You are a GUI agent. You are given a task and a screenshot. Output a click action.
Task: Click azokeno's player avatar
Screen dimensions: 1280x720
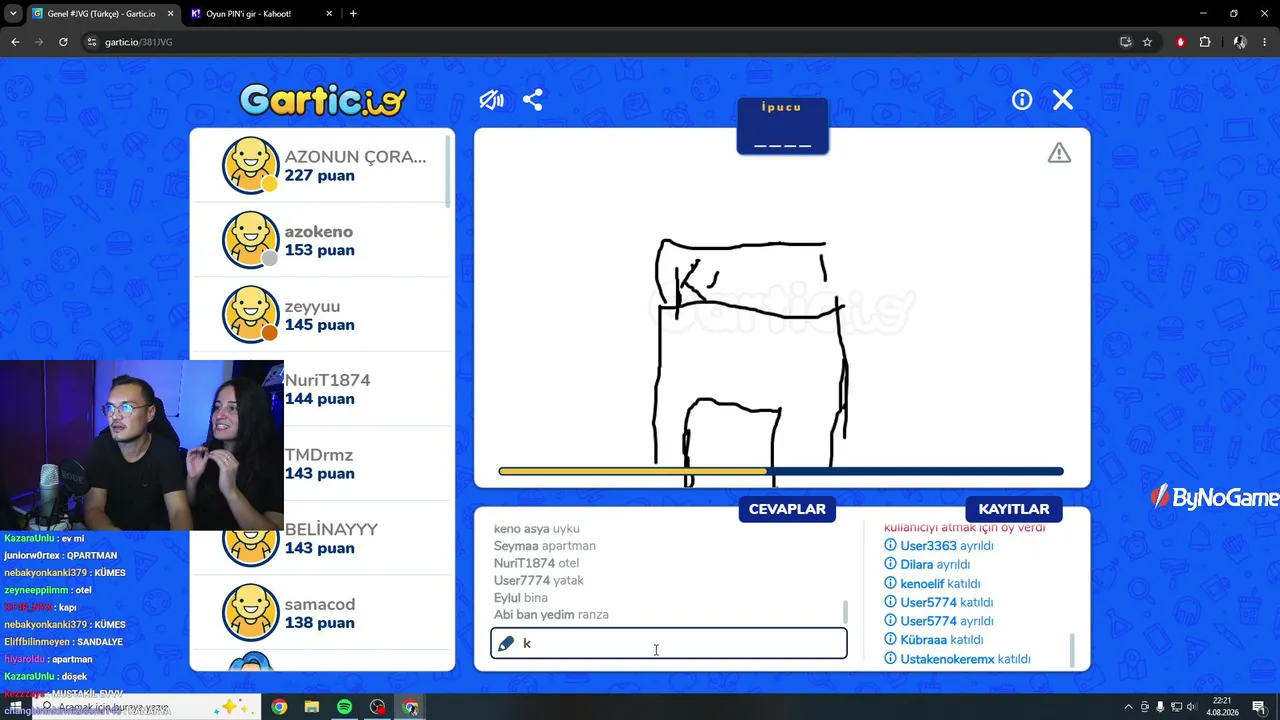coord(250,240)
